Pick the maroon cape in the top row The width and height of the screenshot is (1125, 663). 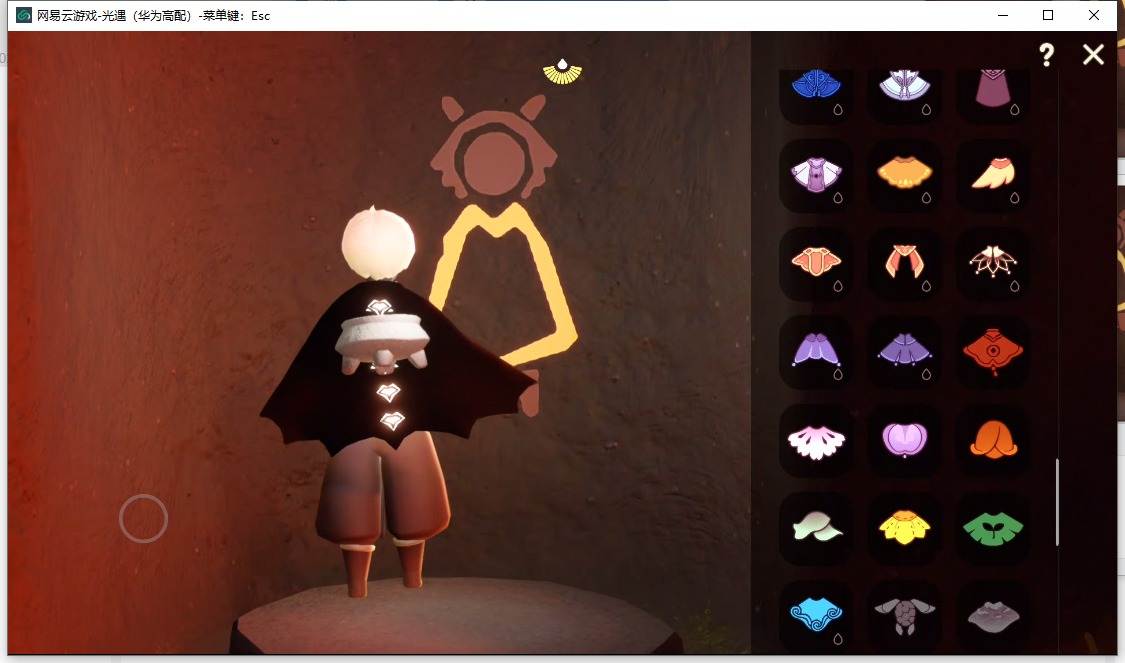(993, 90)
